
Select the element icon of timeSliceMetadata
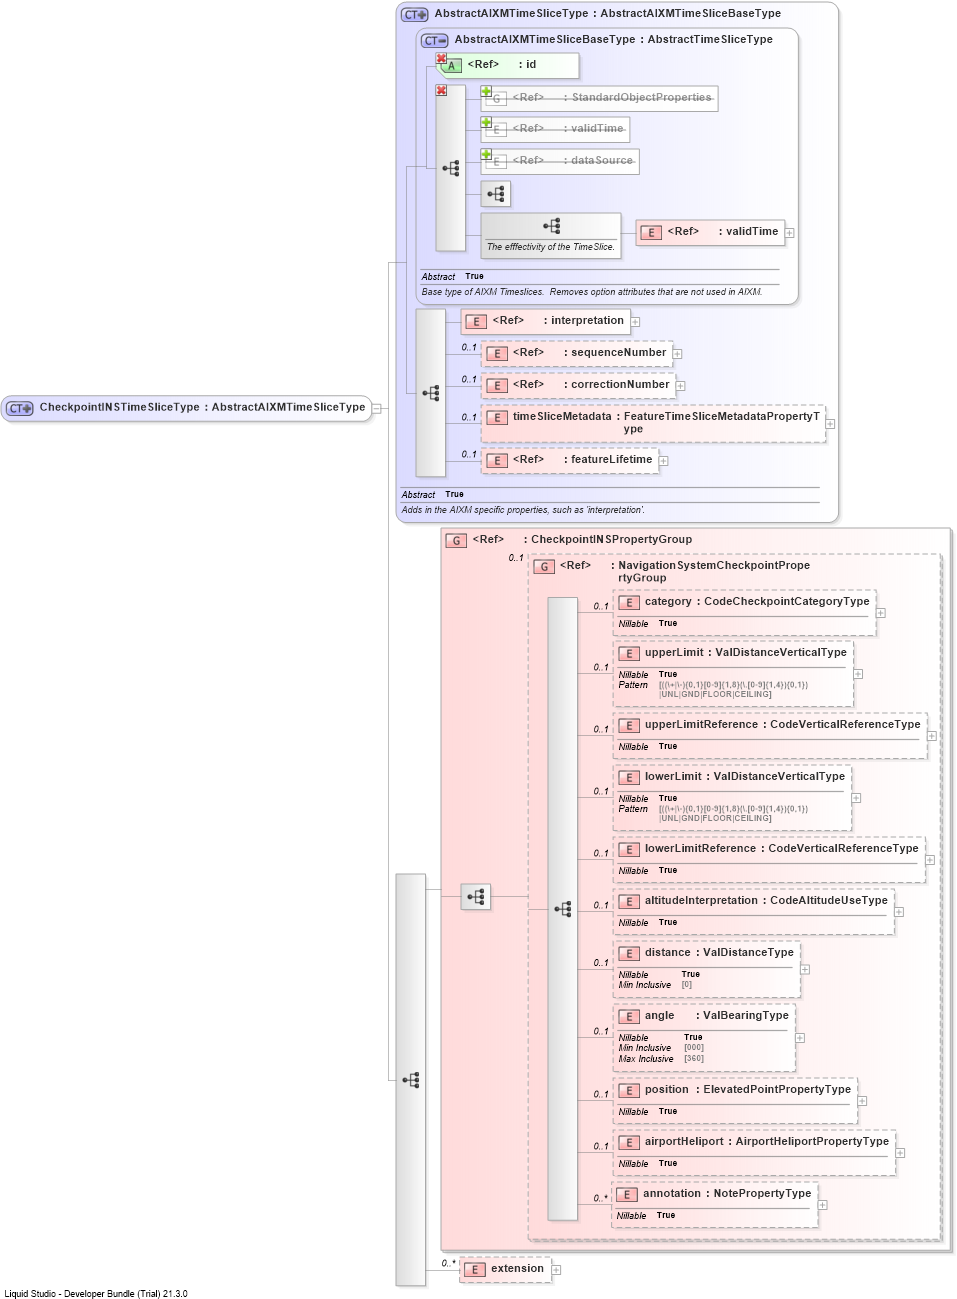coord(497,418)
